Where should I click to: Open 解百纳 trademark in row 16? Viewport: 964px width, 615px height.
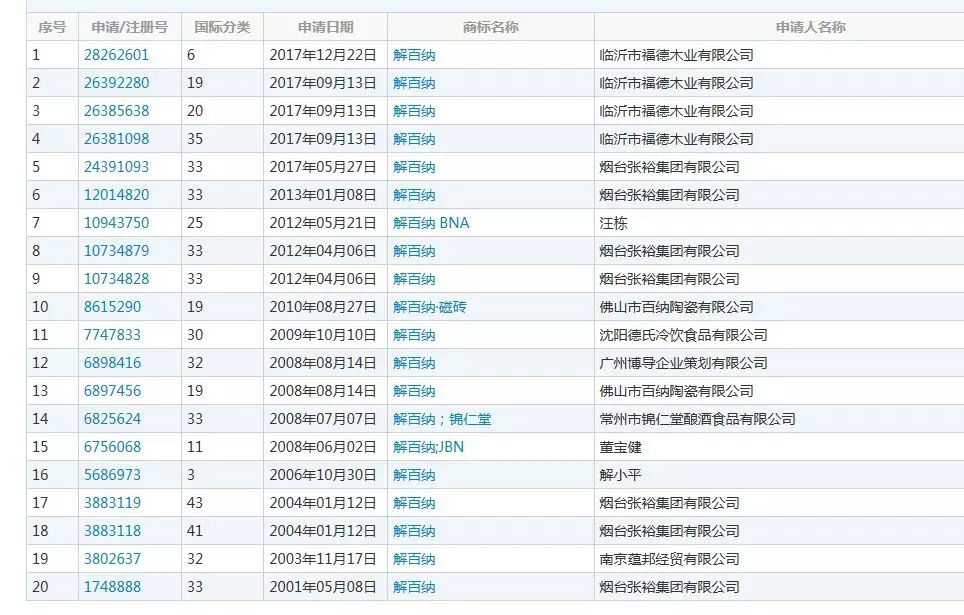click(x=414, y=475)
